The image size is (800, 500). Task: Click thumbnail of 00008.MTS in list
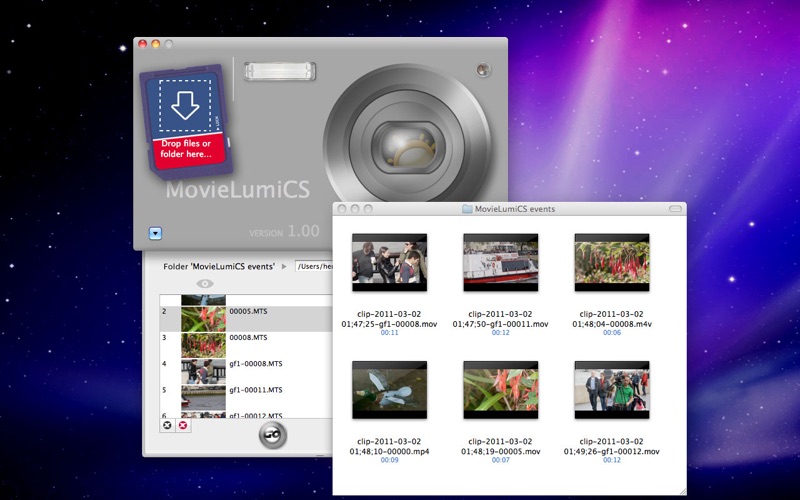[203, 345]
